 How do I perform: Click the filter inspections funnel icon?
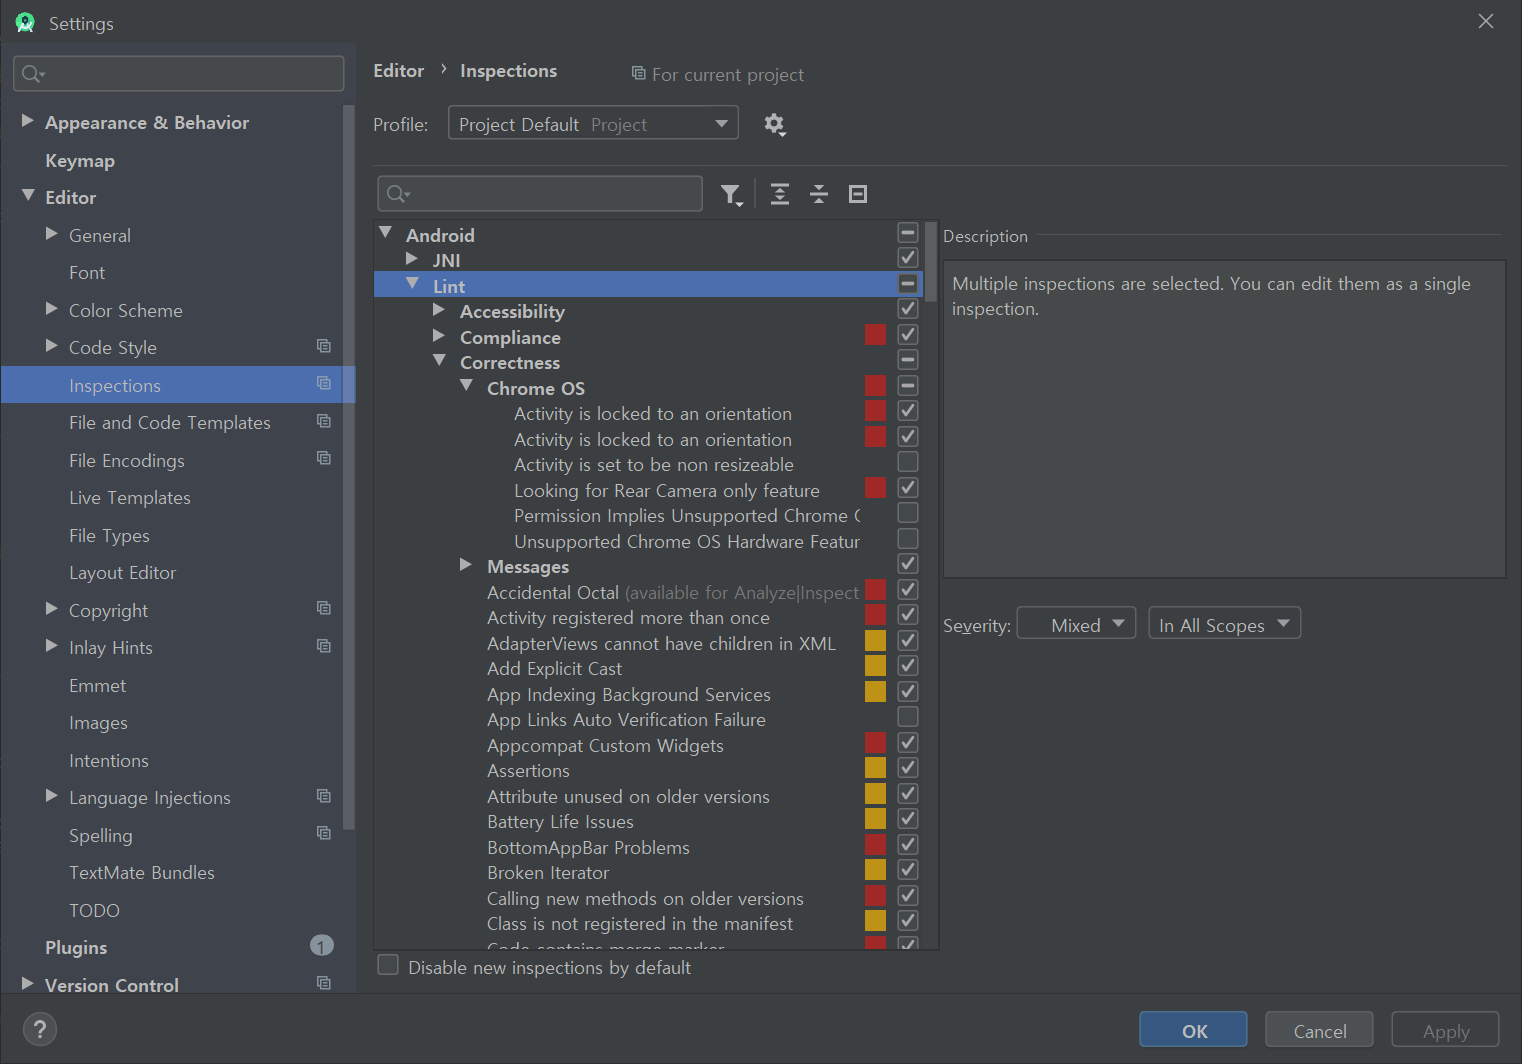[x=731, y=195]
